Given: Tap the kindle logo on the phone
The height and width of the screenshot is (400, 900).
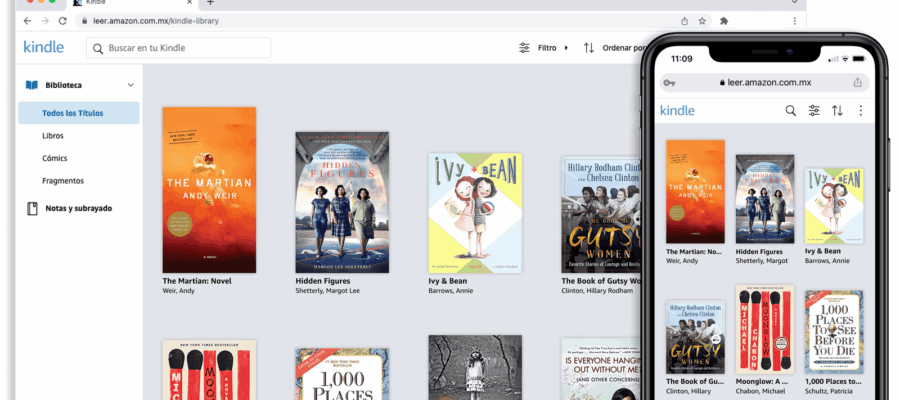Looking at the screenshot, I should point(677,111).
